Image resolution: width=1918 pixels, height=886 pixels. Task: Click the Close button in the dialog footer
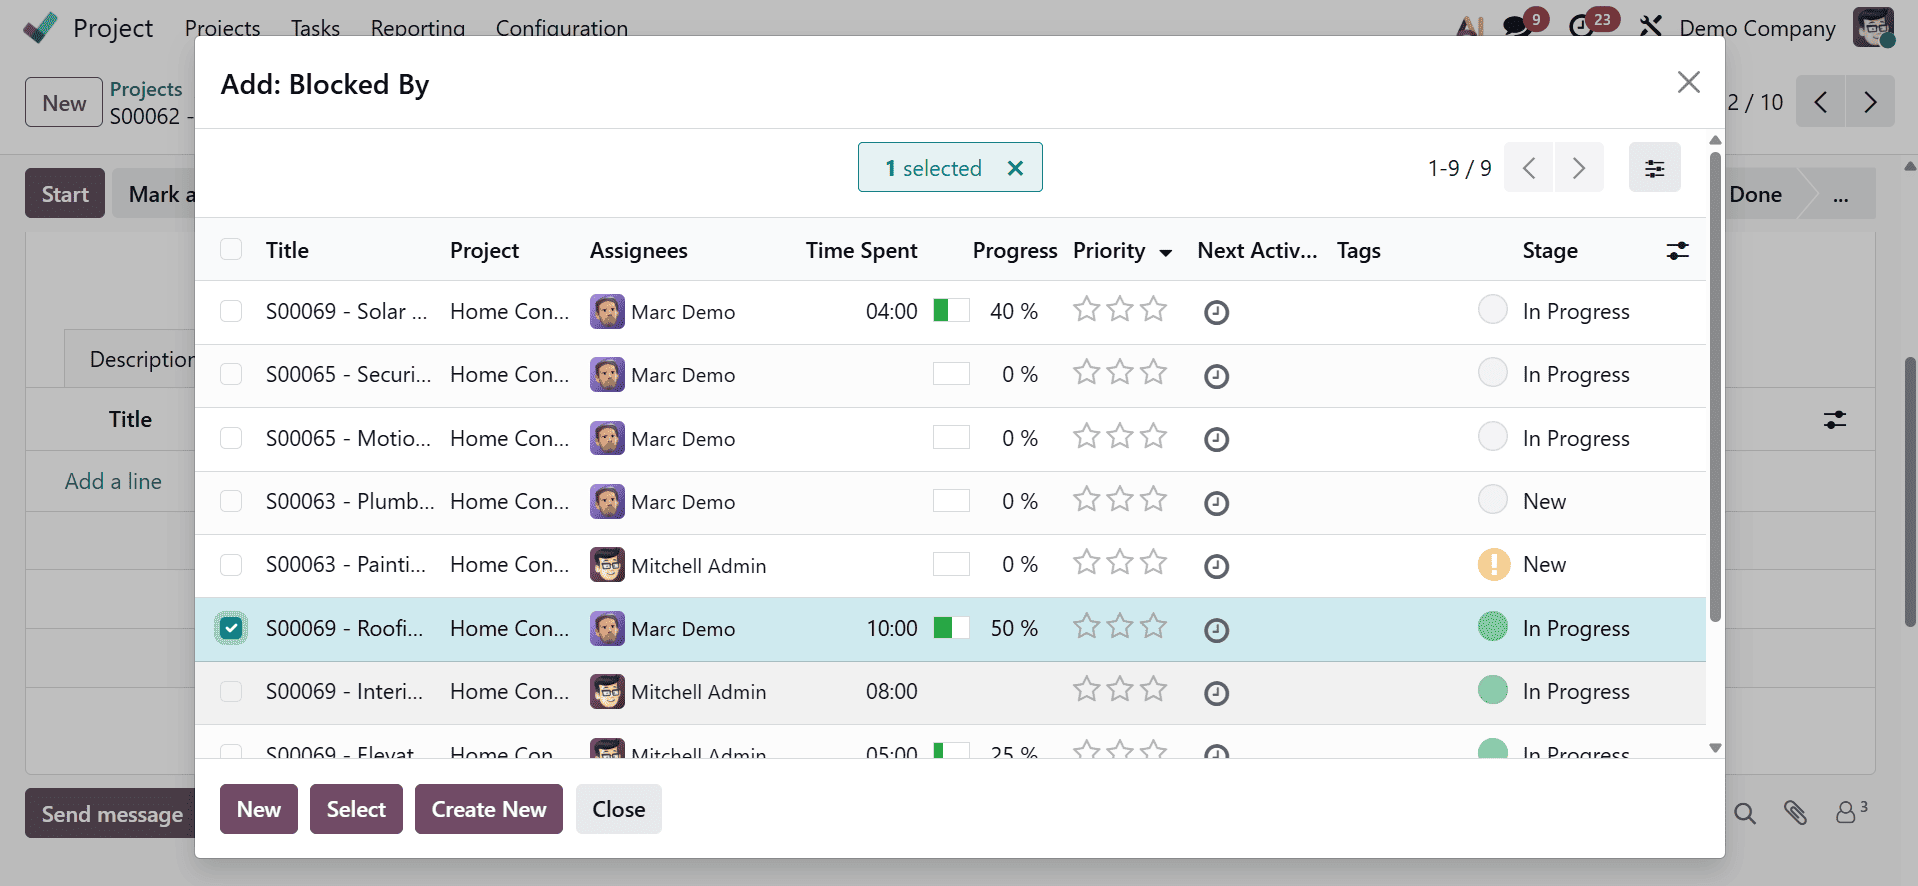pyautogui.click(x=618, y=809)
